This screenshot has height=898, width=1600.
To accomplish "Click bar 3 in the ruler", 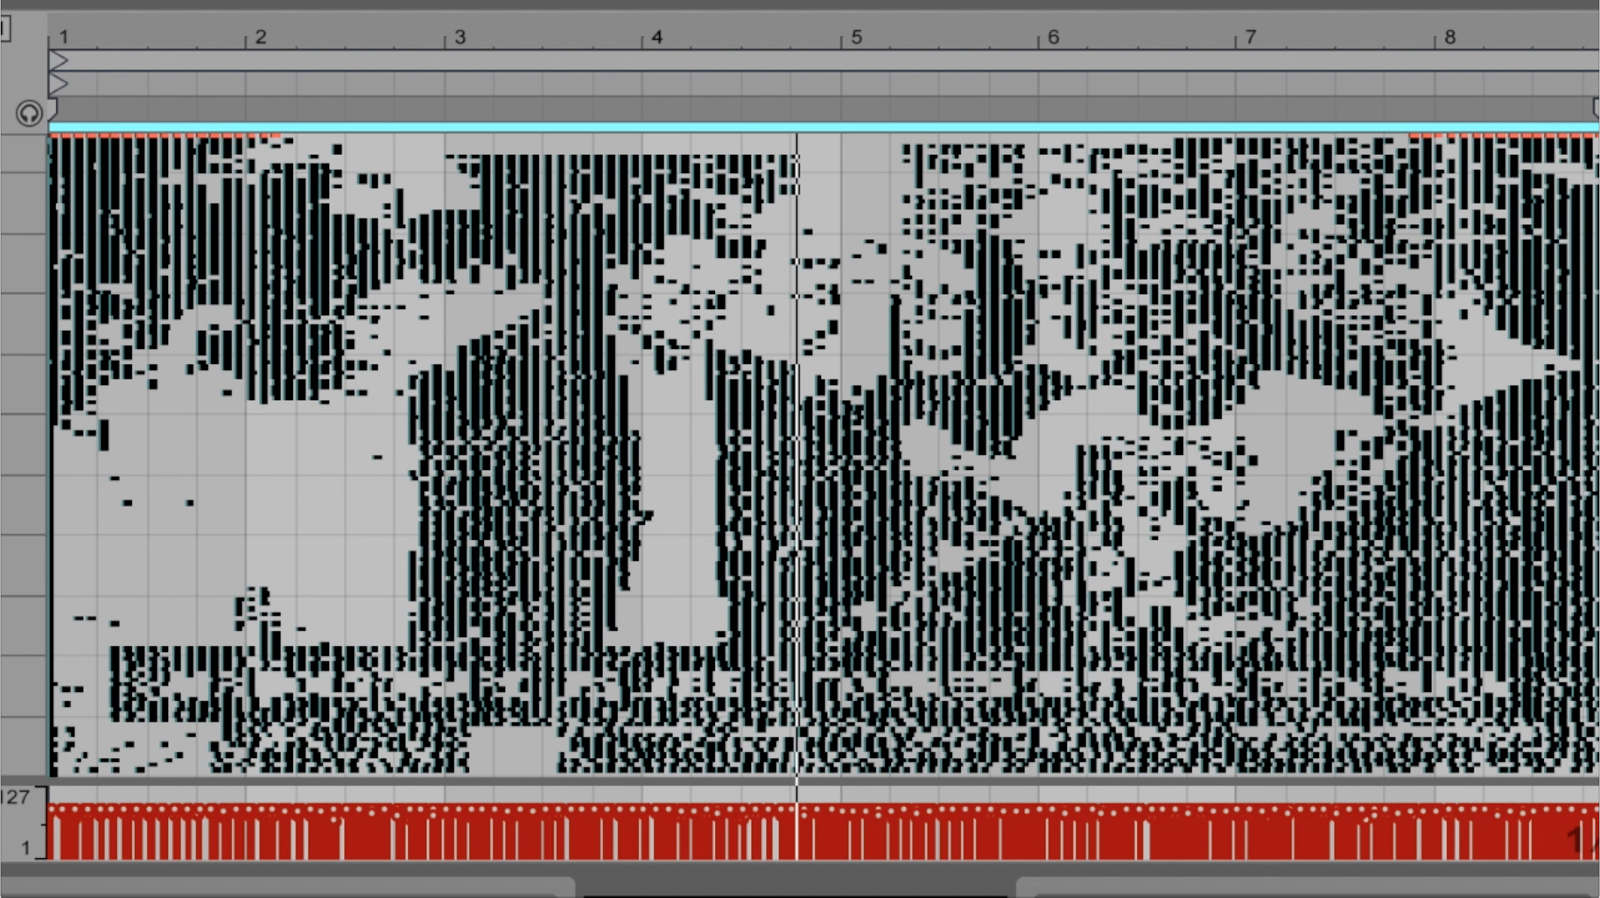I will 460,37.
